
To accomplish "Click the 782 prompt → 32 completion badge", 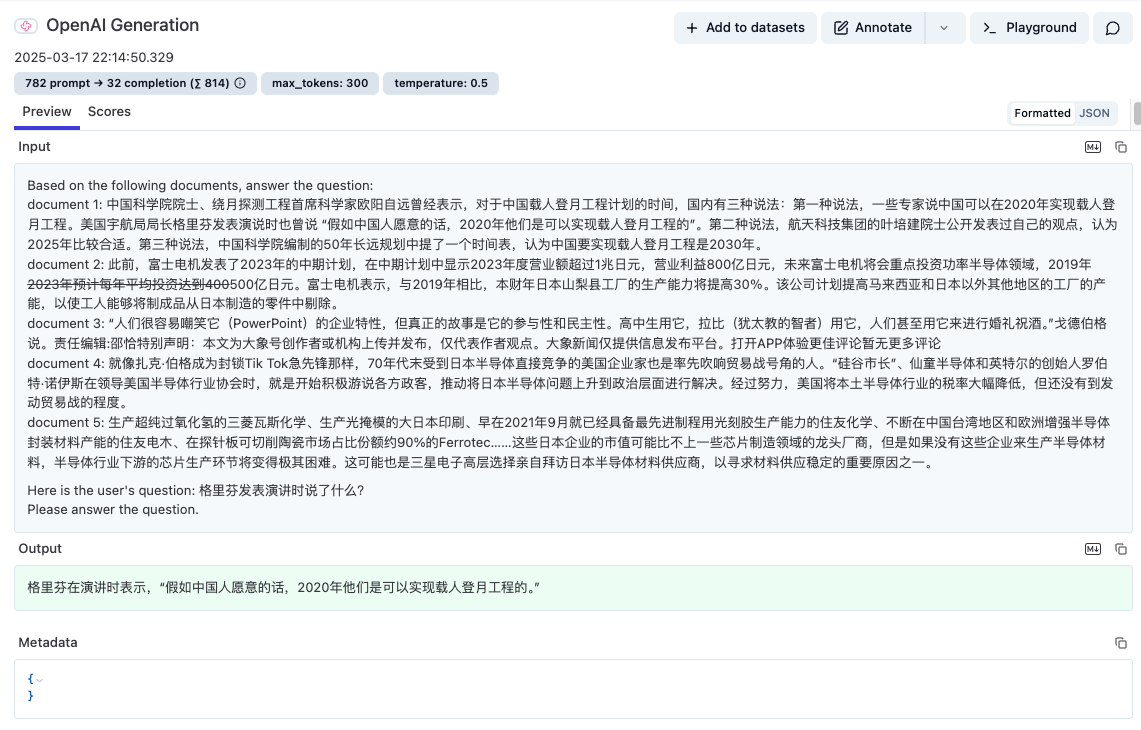I will coord(135,83).
